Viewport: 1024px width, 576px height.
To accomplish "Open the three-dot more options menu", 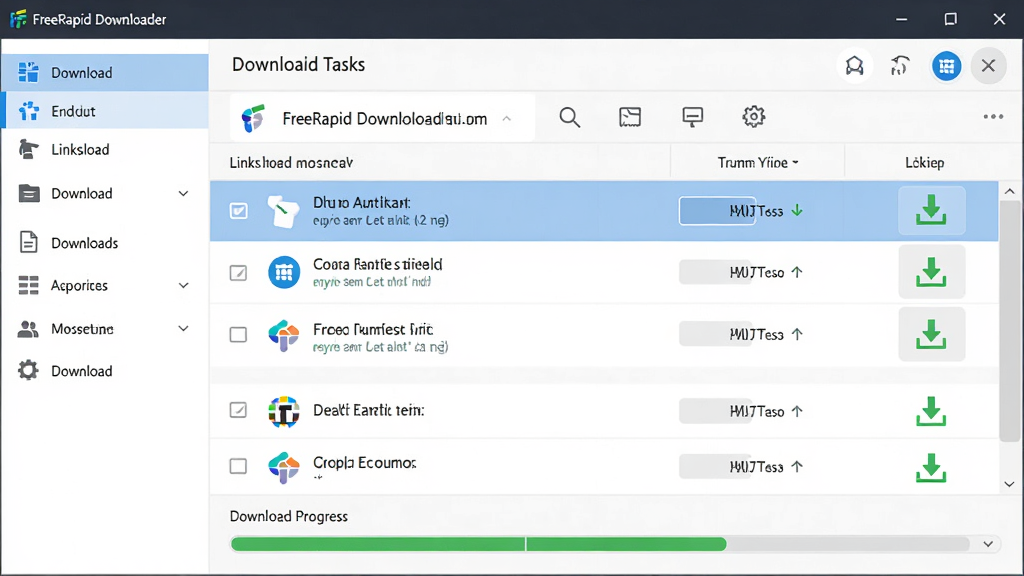I will pos(993,117).
